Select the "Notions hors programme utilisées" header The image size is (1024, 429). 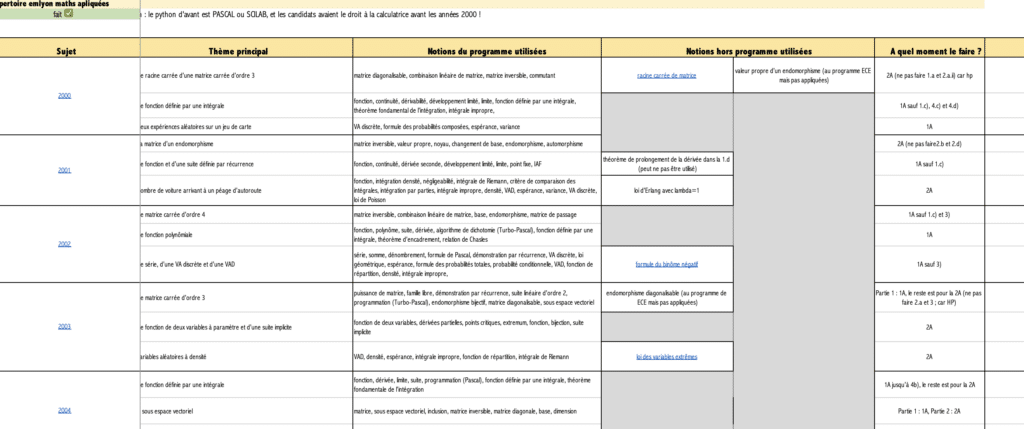[737, 48]
